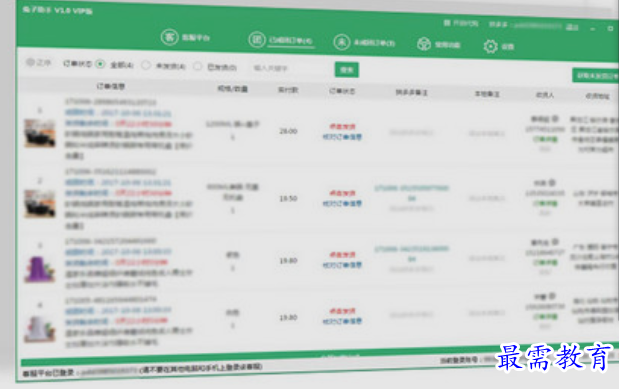Screen dimensions: 619x389
Task: Click the info icon beside row 4 recipient name
Action: (552, 296)
